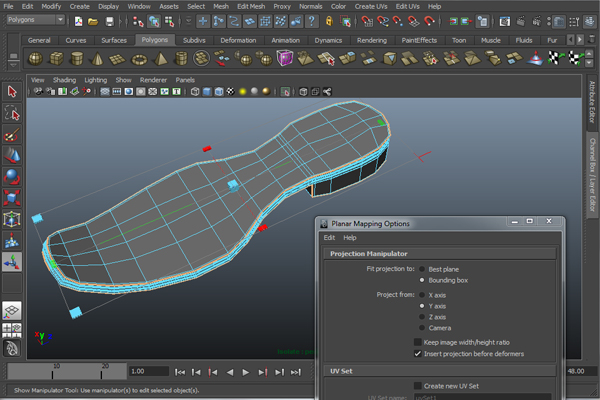Screen dimensions: 600x400
Task: Show the previous shelf tabs with the left arrow
Action: coord(571,39)
